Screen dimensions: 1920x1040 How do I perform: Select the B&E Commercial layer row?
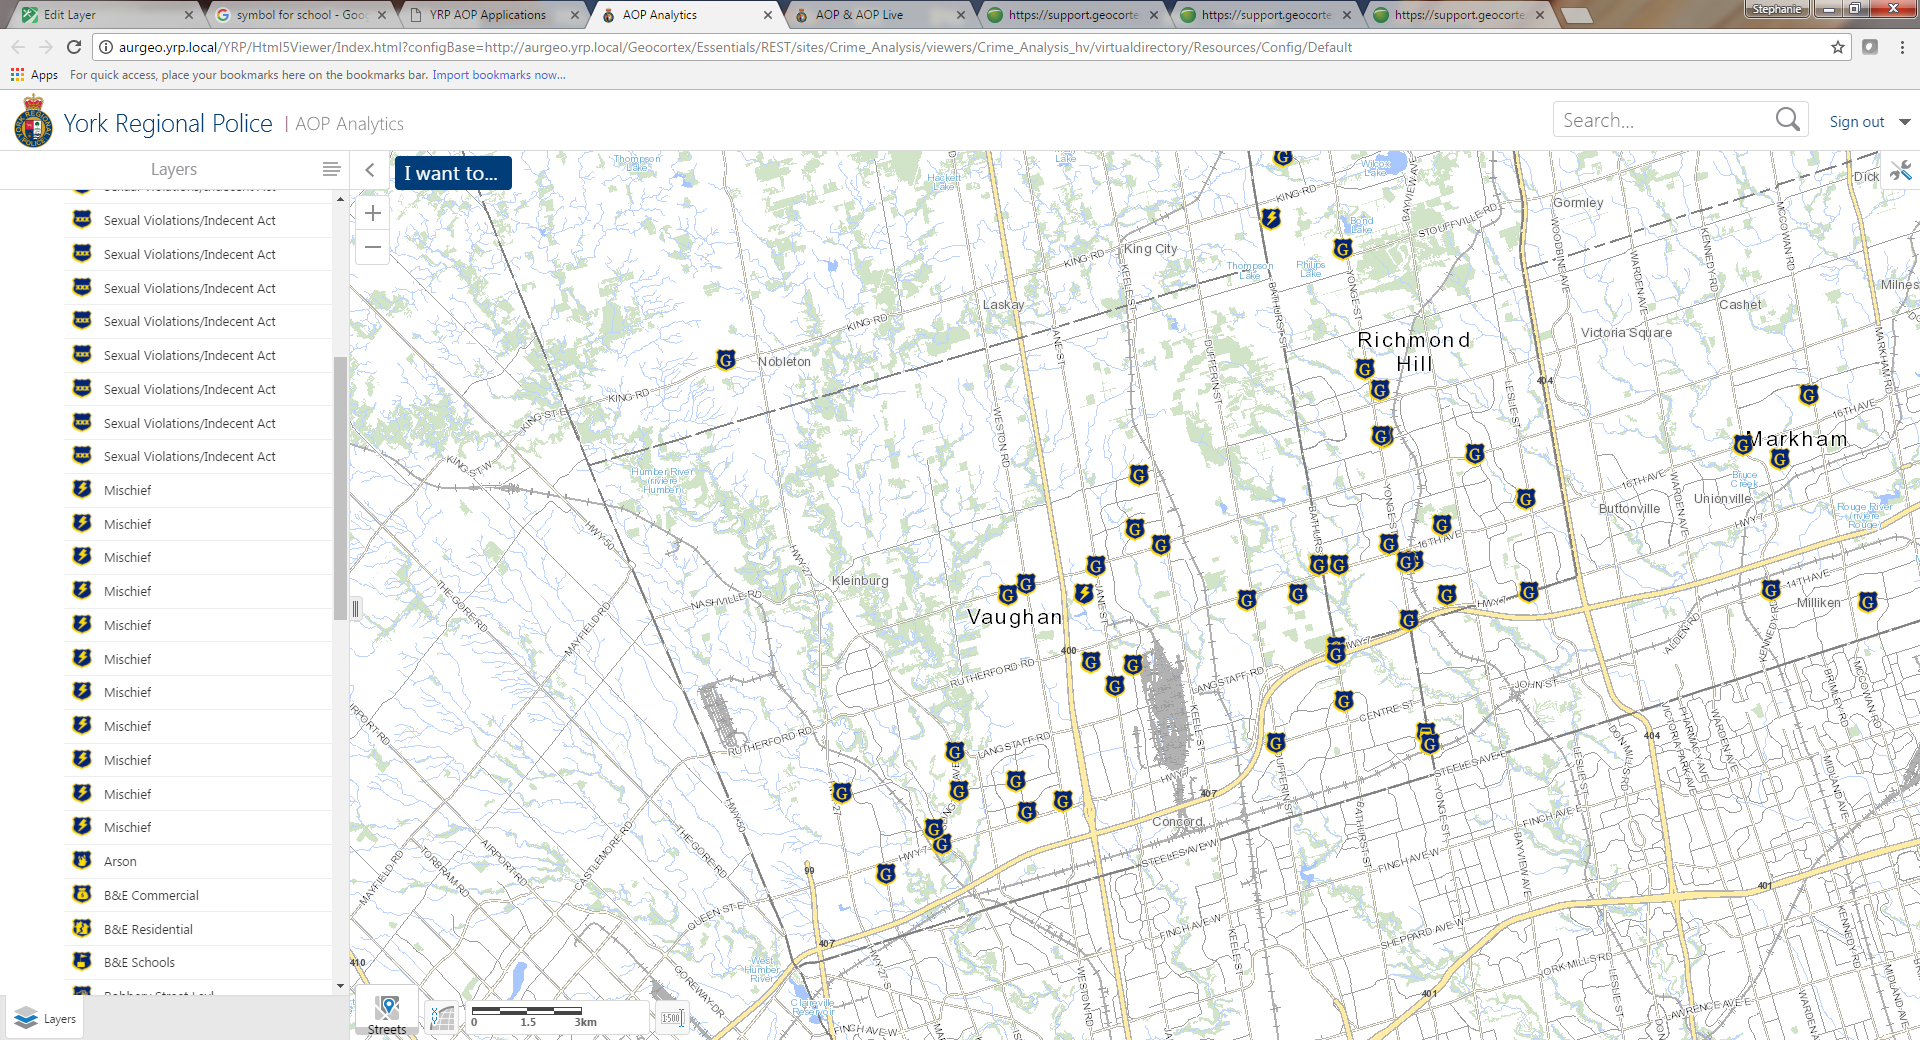coord(200,895)
